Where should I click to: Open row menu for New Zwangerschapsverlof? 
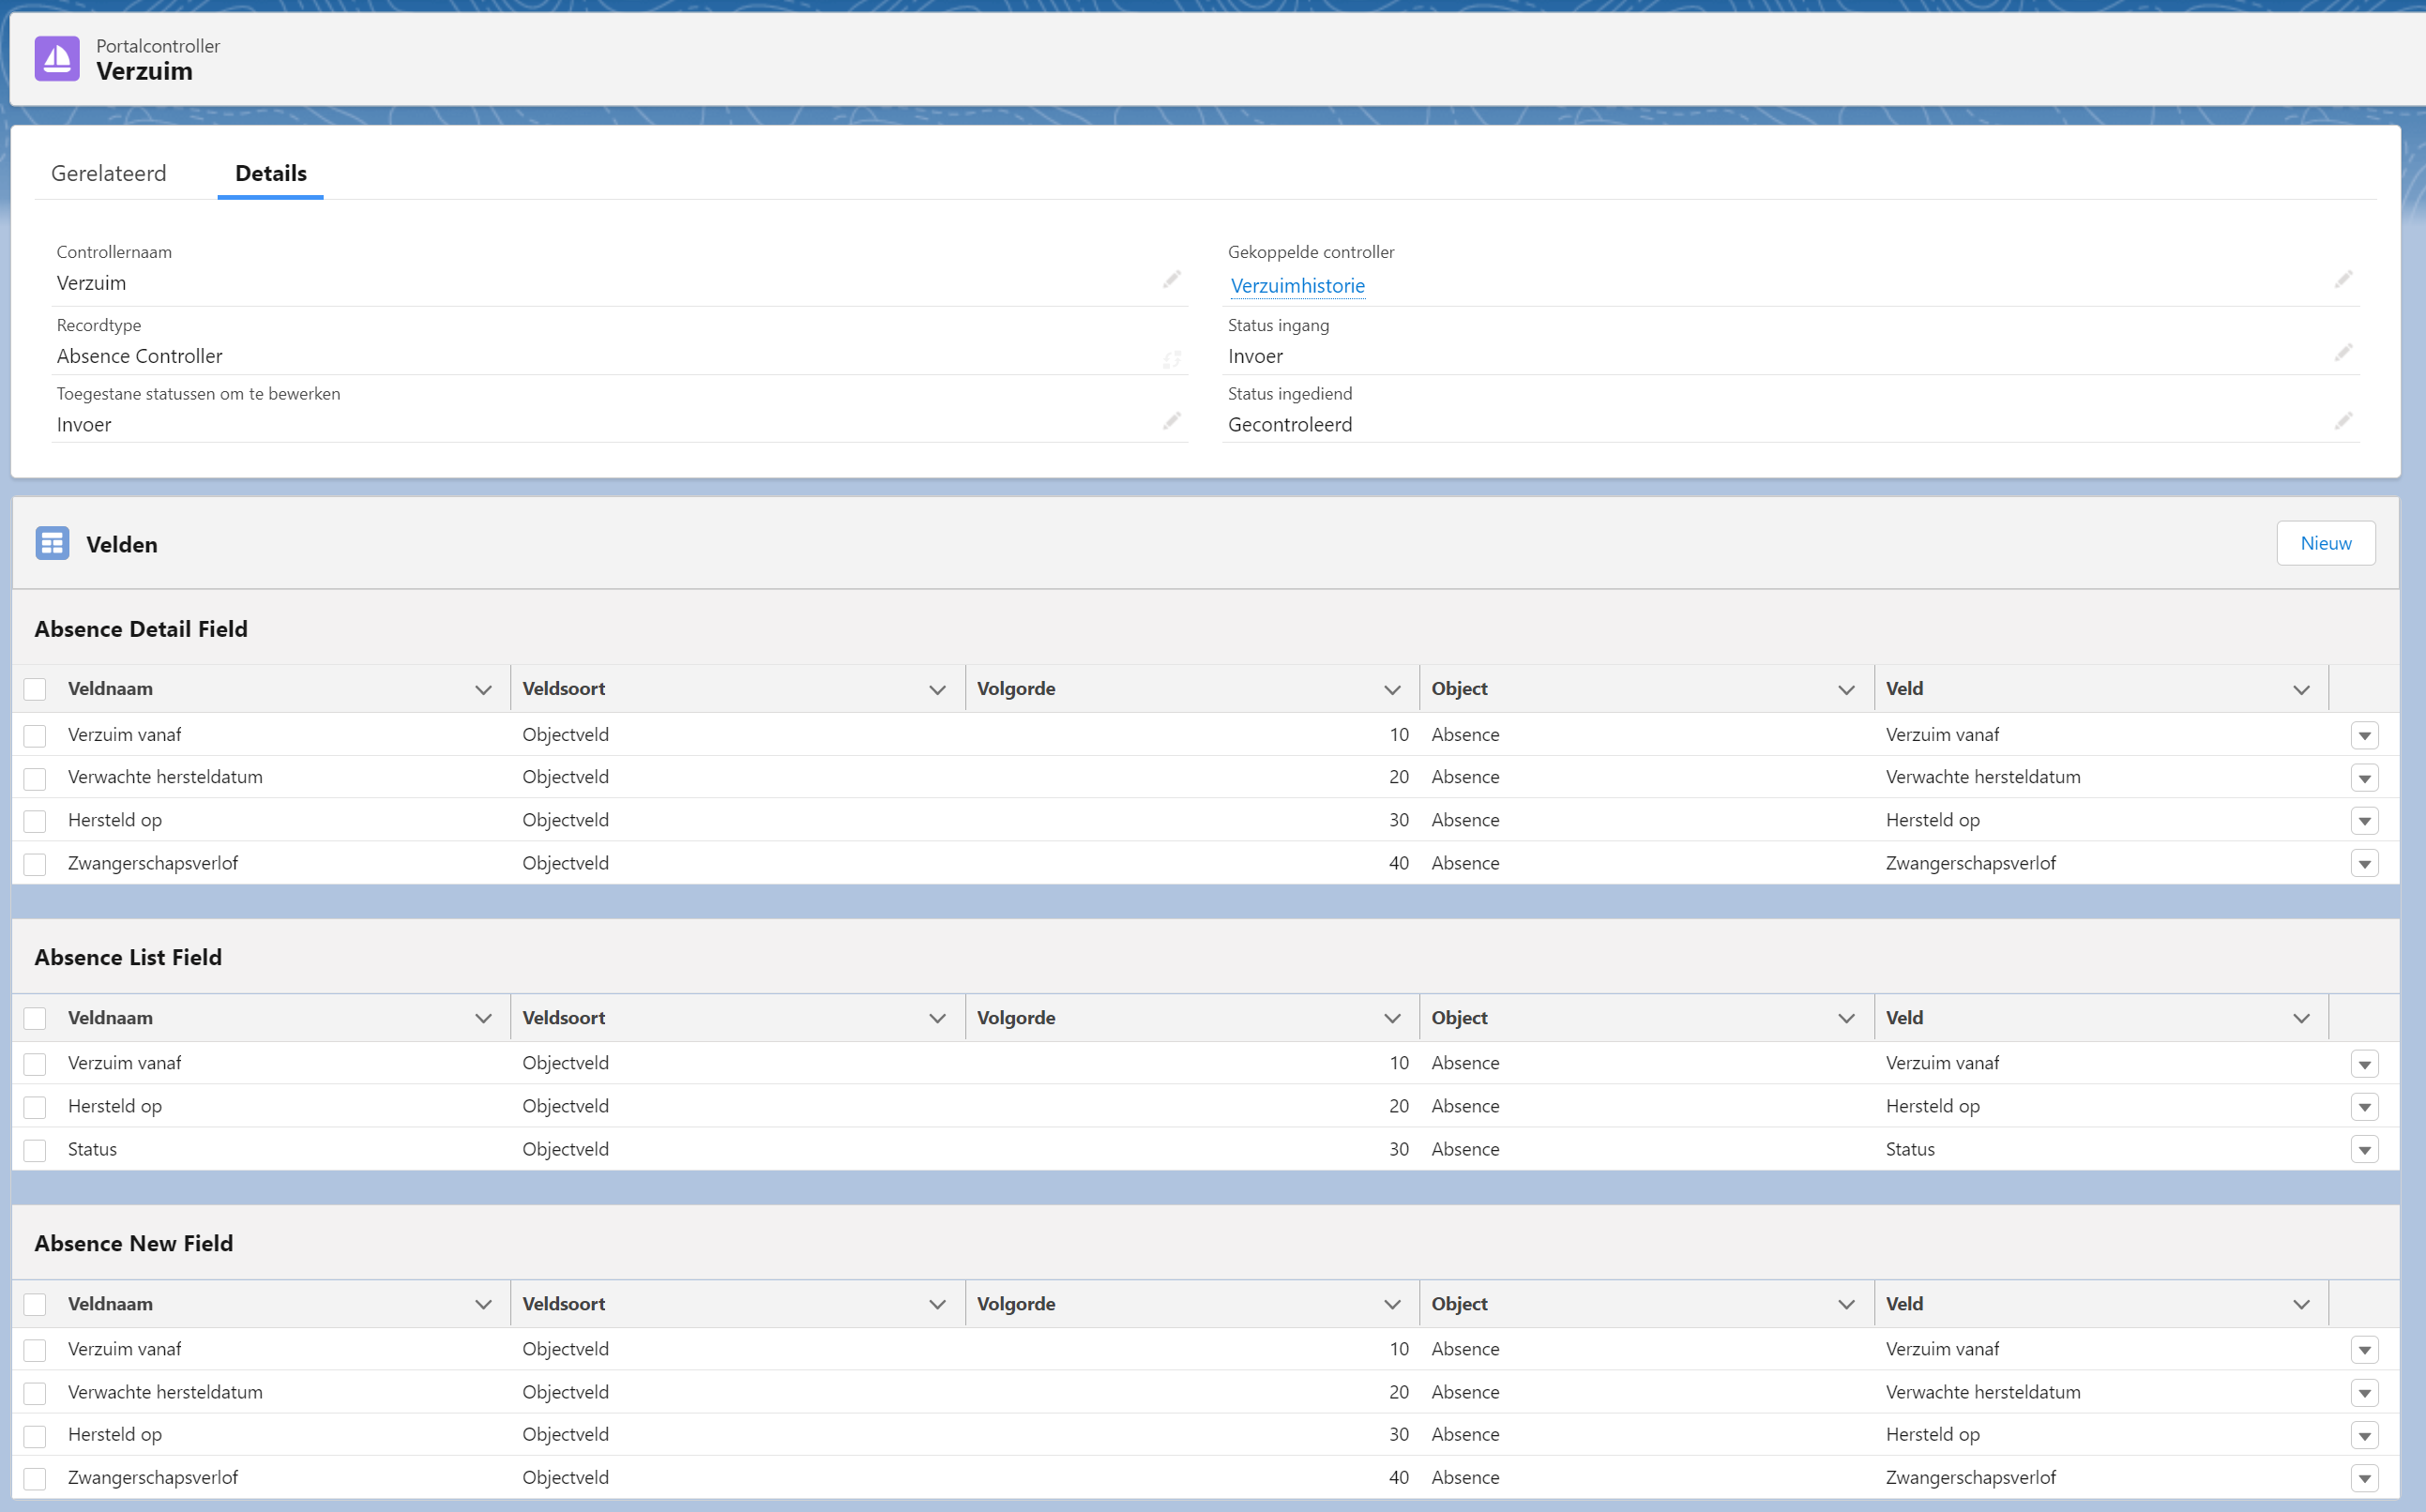point(2364,1478)
